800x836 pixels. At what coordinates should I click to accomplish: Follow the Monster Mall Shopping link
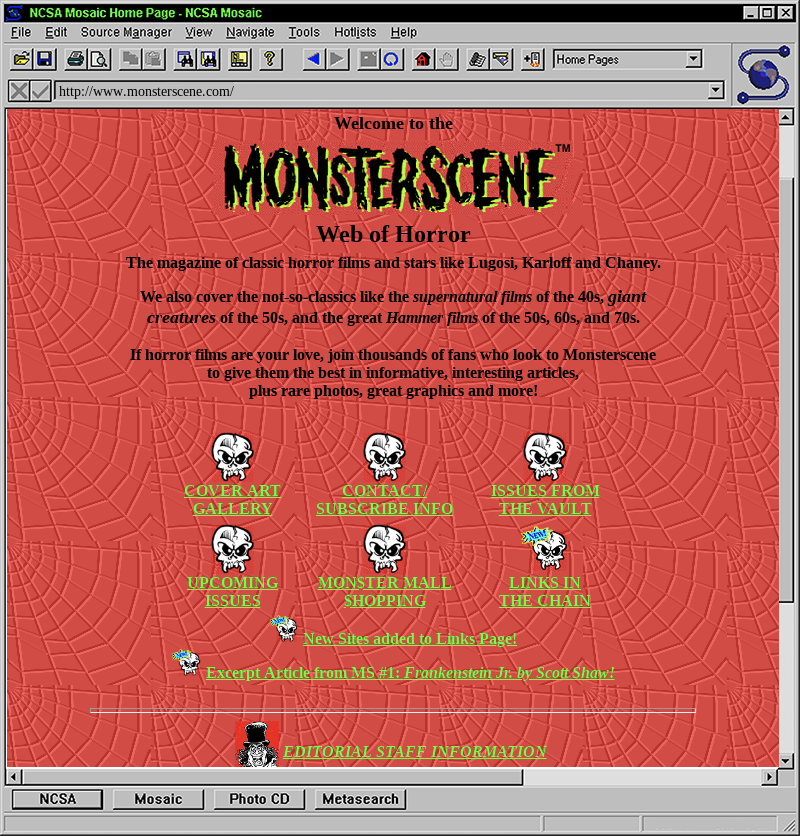point(384,591)
